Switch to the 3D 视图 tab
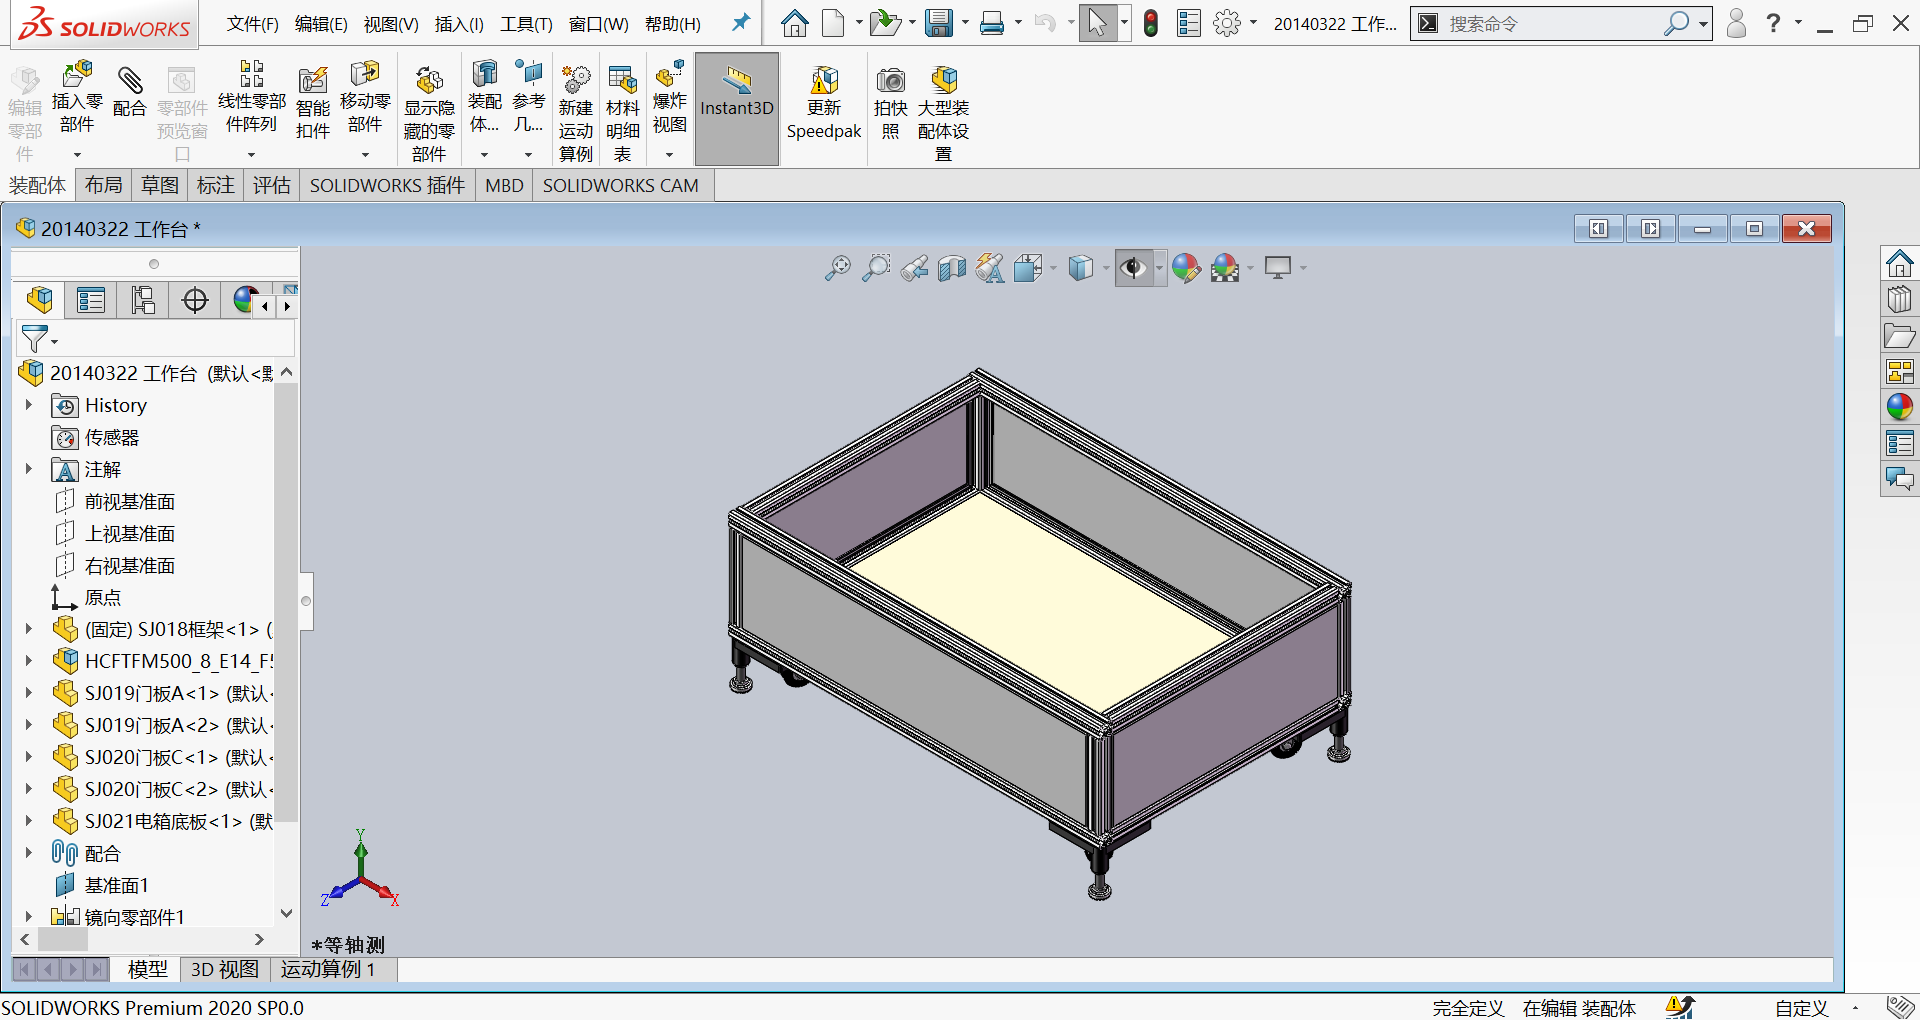The height and width of the screenshot is (1020, 1920). pos(225,969)
